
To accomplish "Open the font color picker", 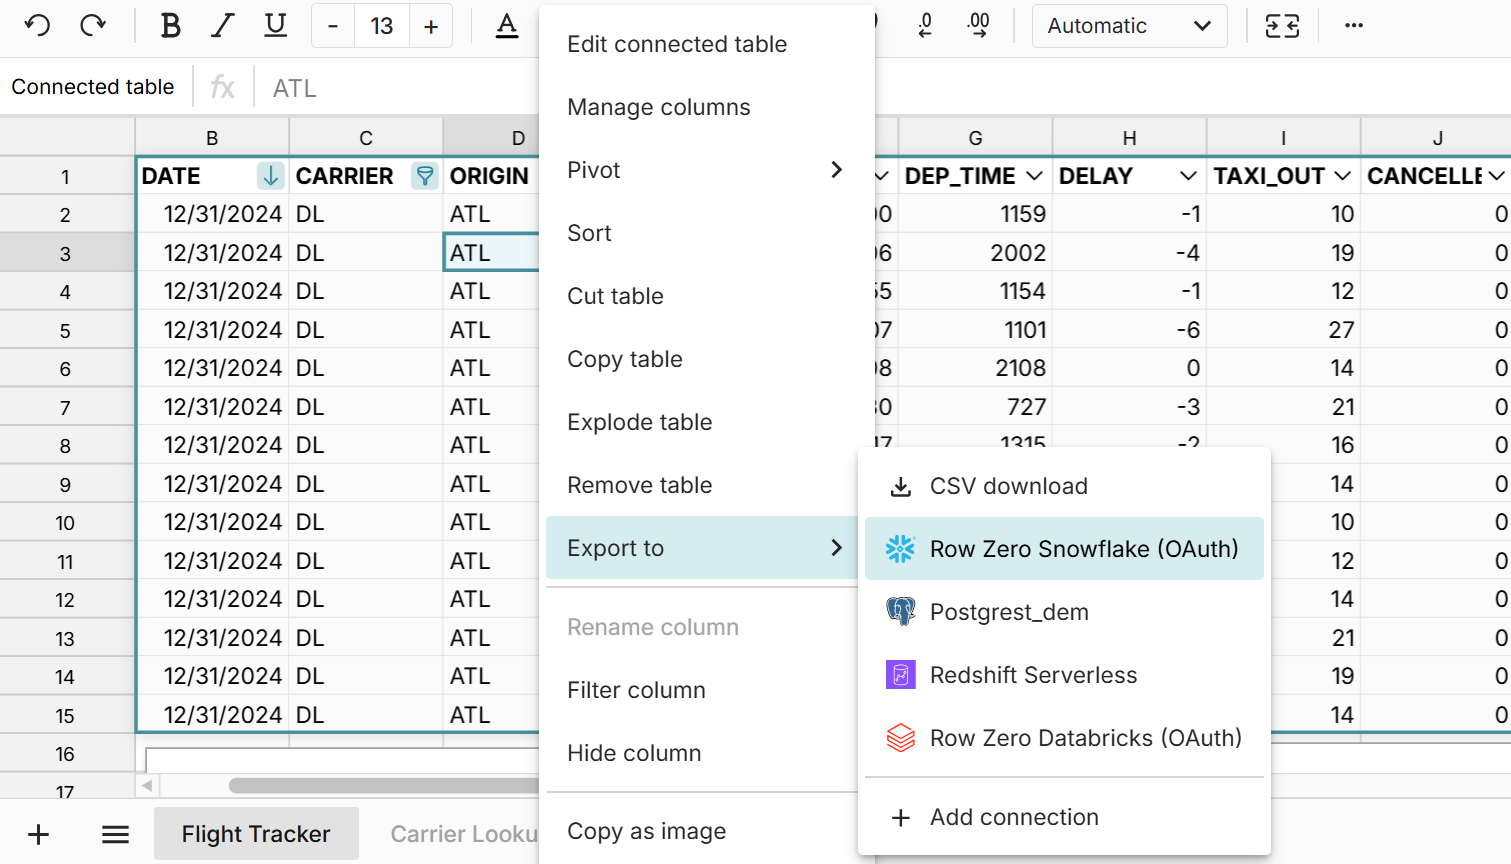I will click(508, 25).
